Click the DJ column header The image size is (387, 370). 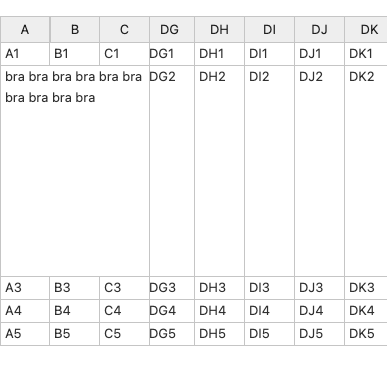pos(320,30)
